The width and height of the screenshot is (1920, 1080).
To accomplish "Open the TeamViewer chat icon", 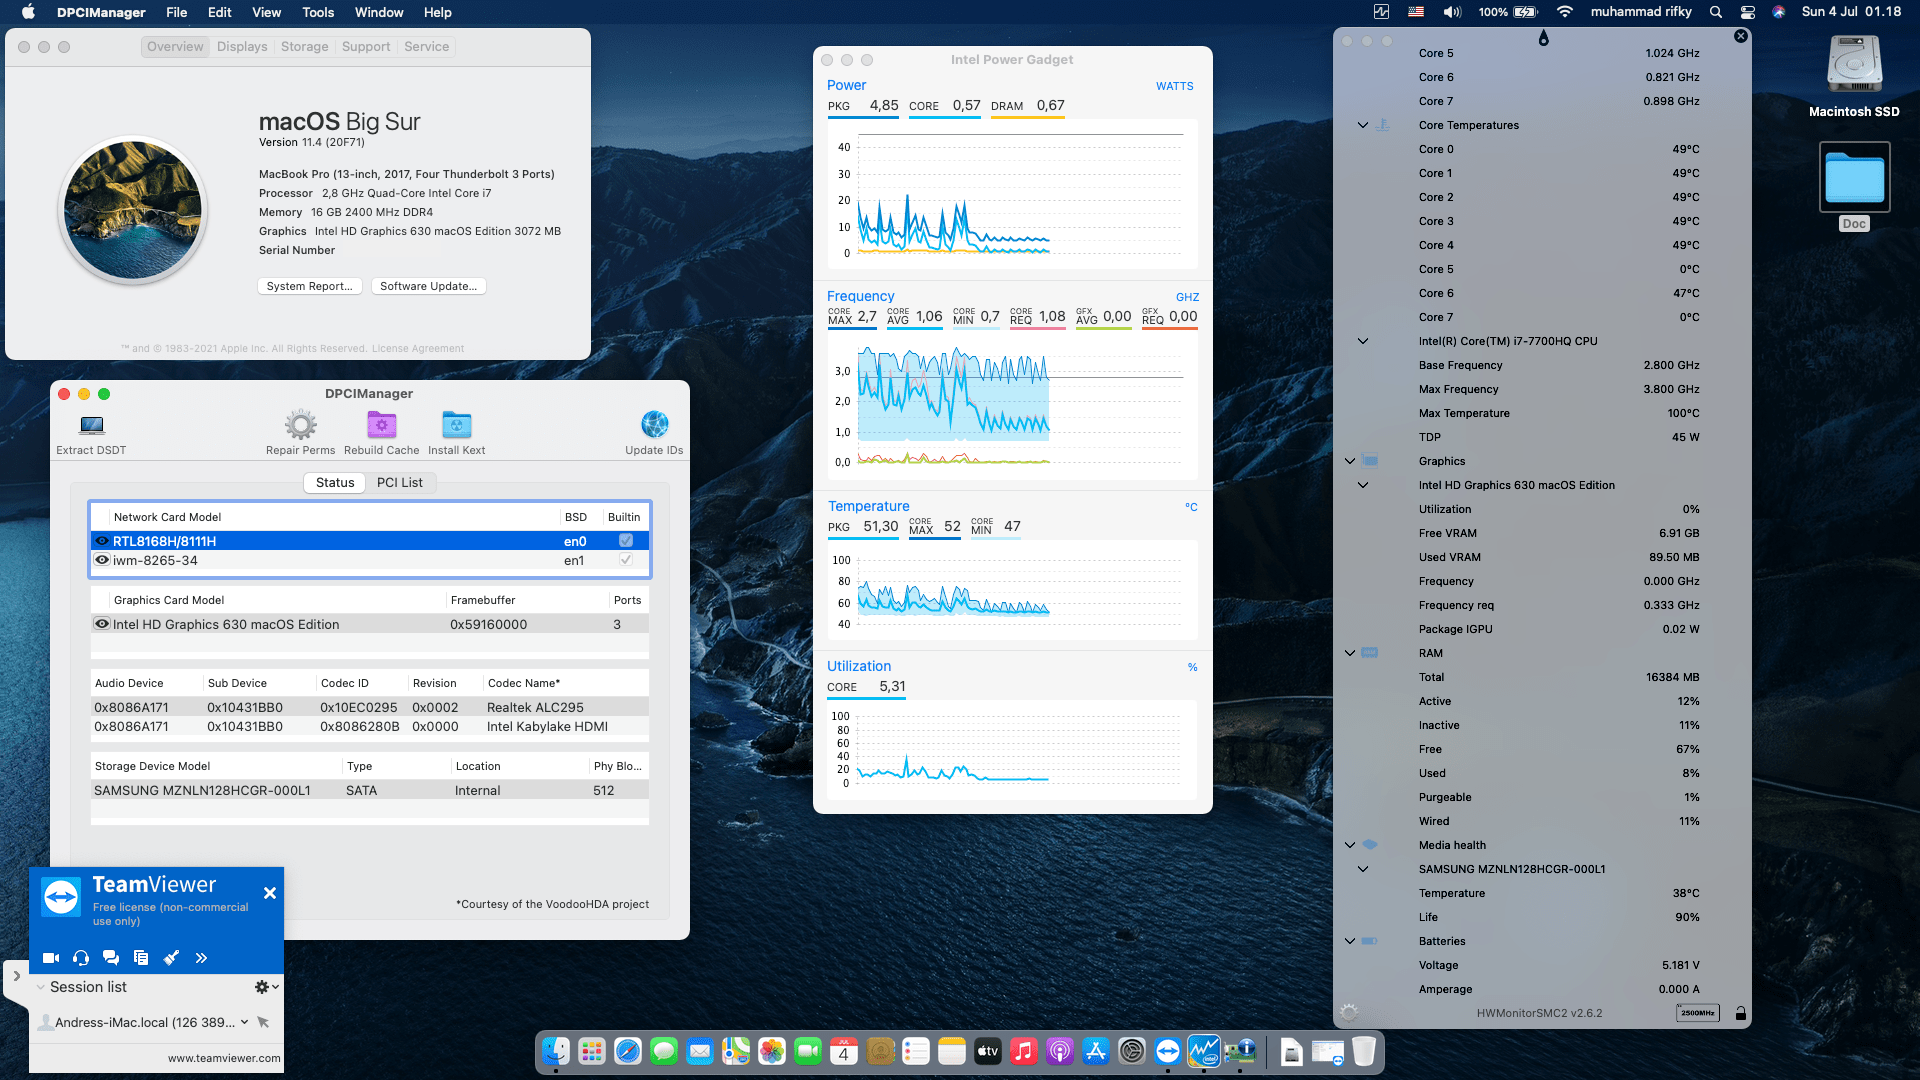I will point(111,958).
